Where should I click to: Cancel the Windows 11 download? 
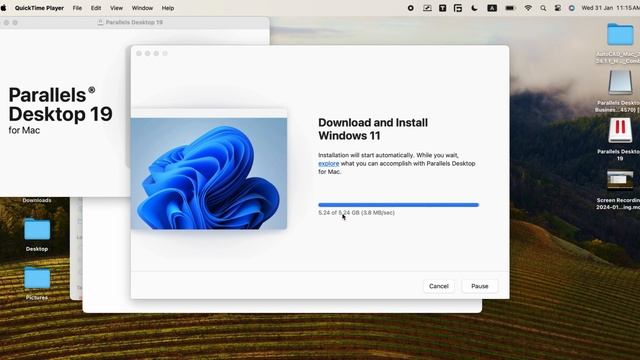coord(439,286)
